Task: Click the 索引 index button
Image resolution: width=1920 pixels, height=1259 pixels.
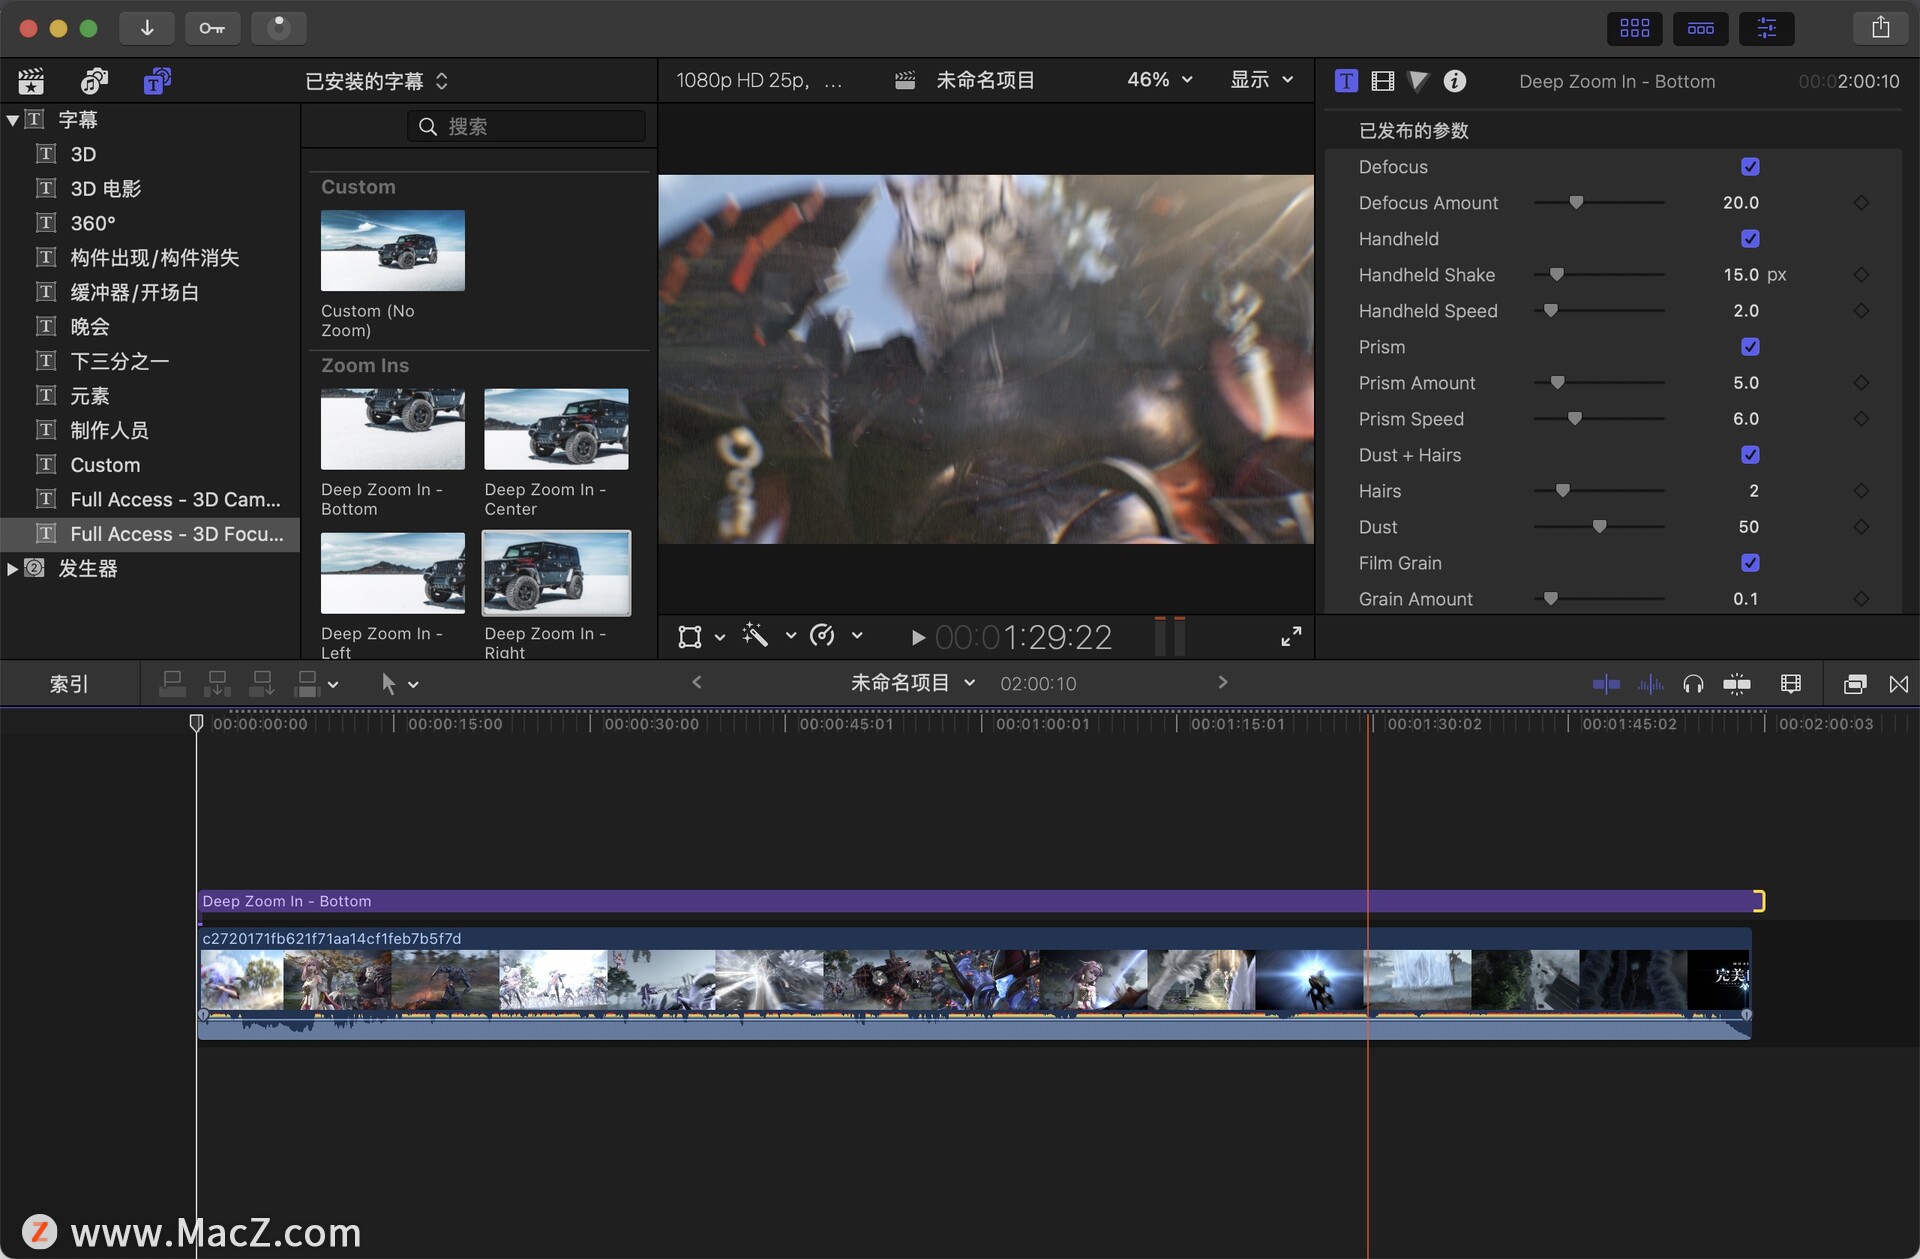Action: click(x=69, y=684)
